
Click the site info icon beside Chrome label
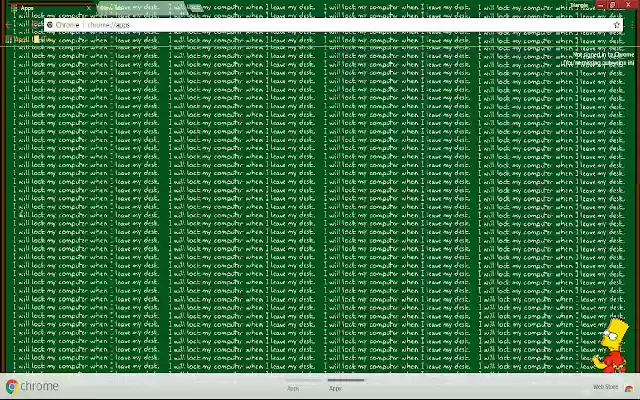point(50,25)
